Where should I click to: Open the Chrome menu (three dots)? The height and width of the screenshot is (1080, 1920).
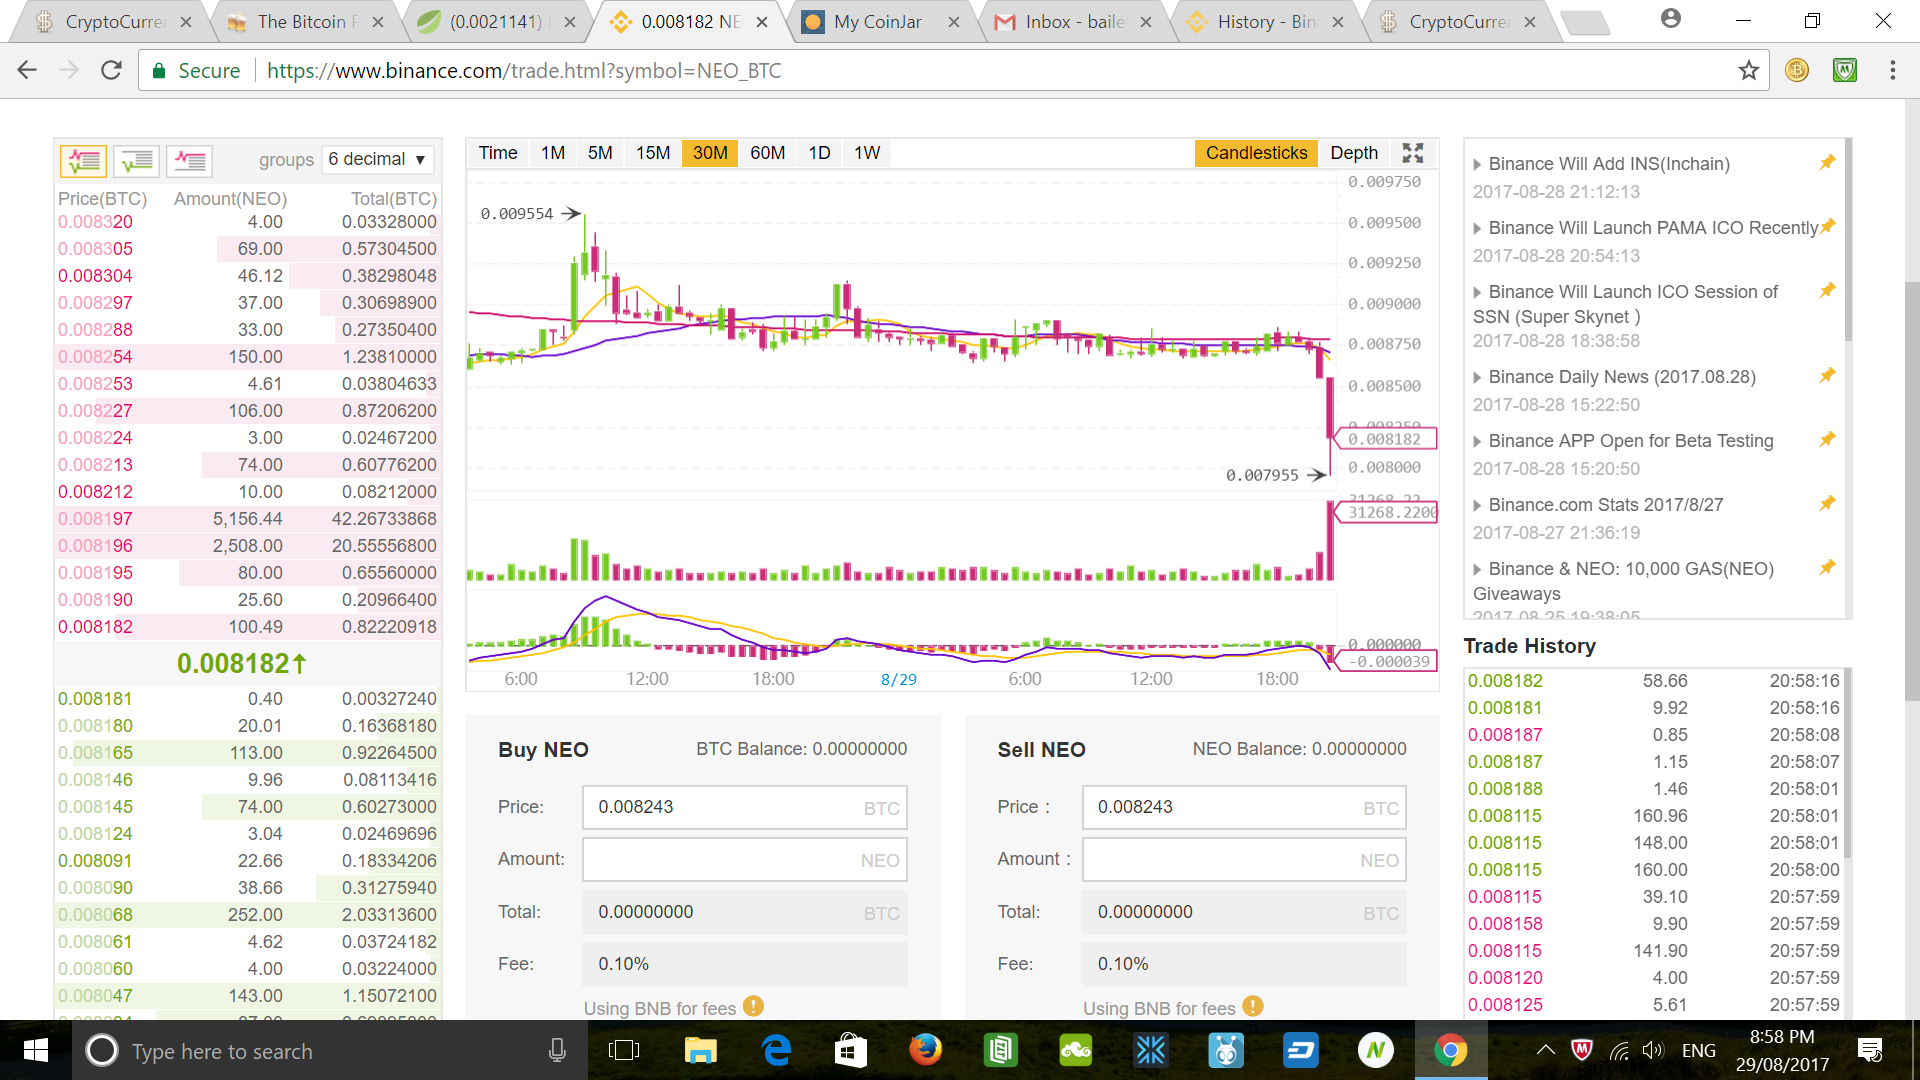point(1892,70)
